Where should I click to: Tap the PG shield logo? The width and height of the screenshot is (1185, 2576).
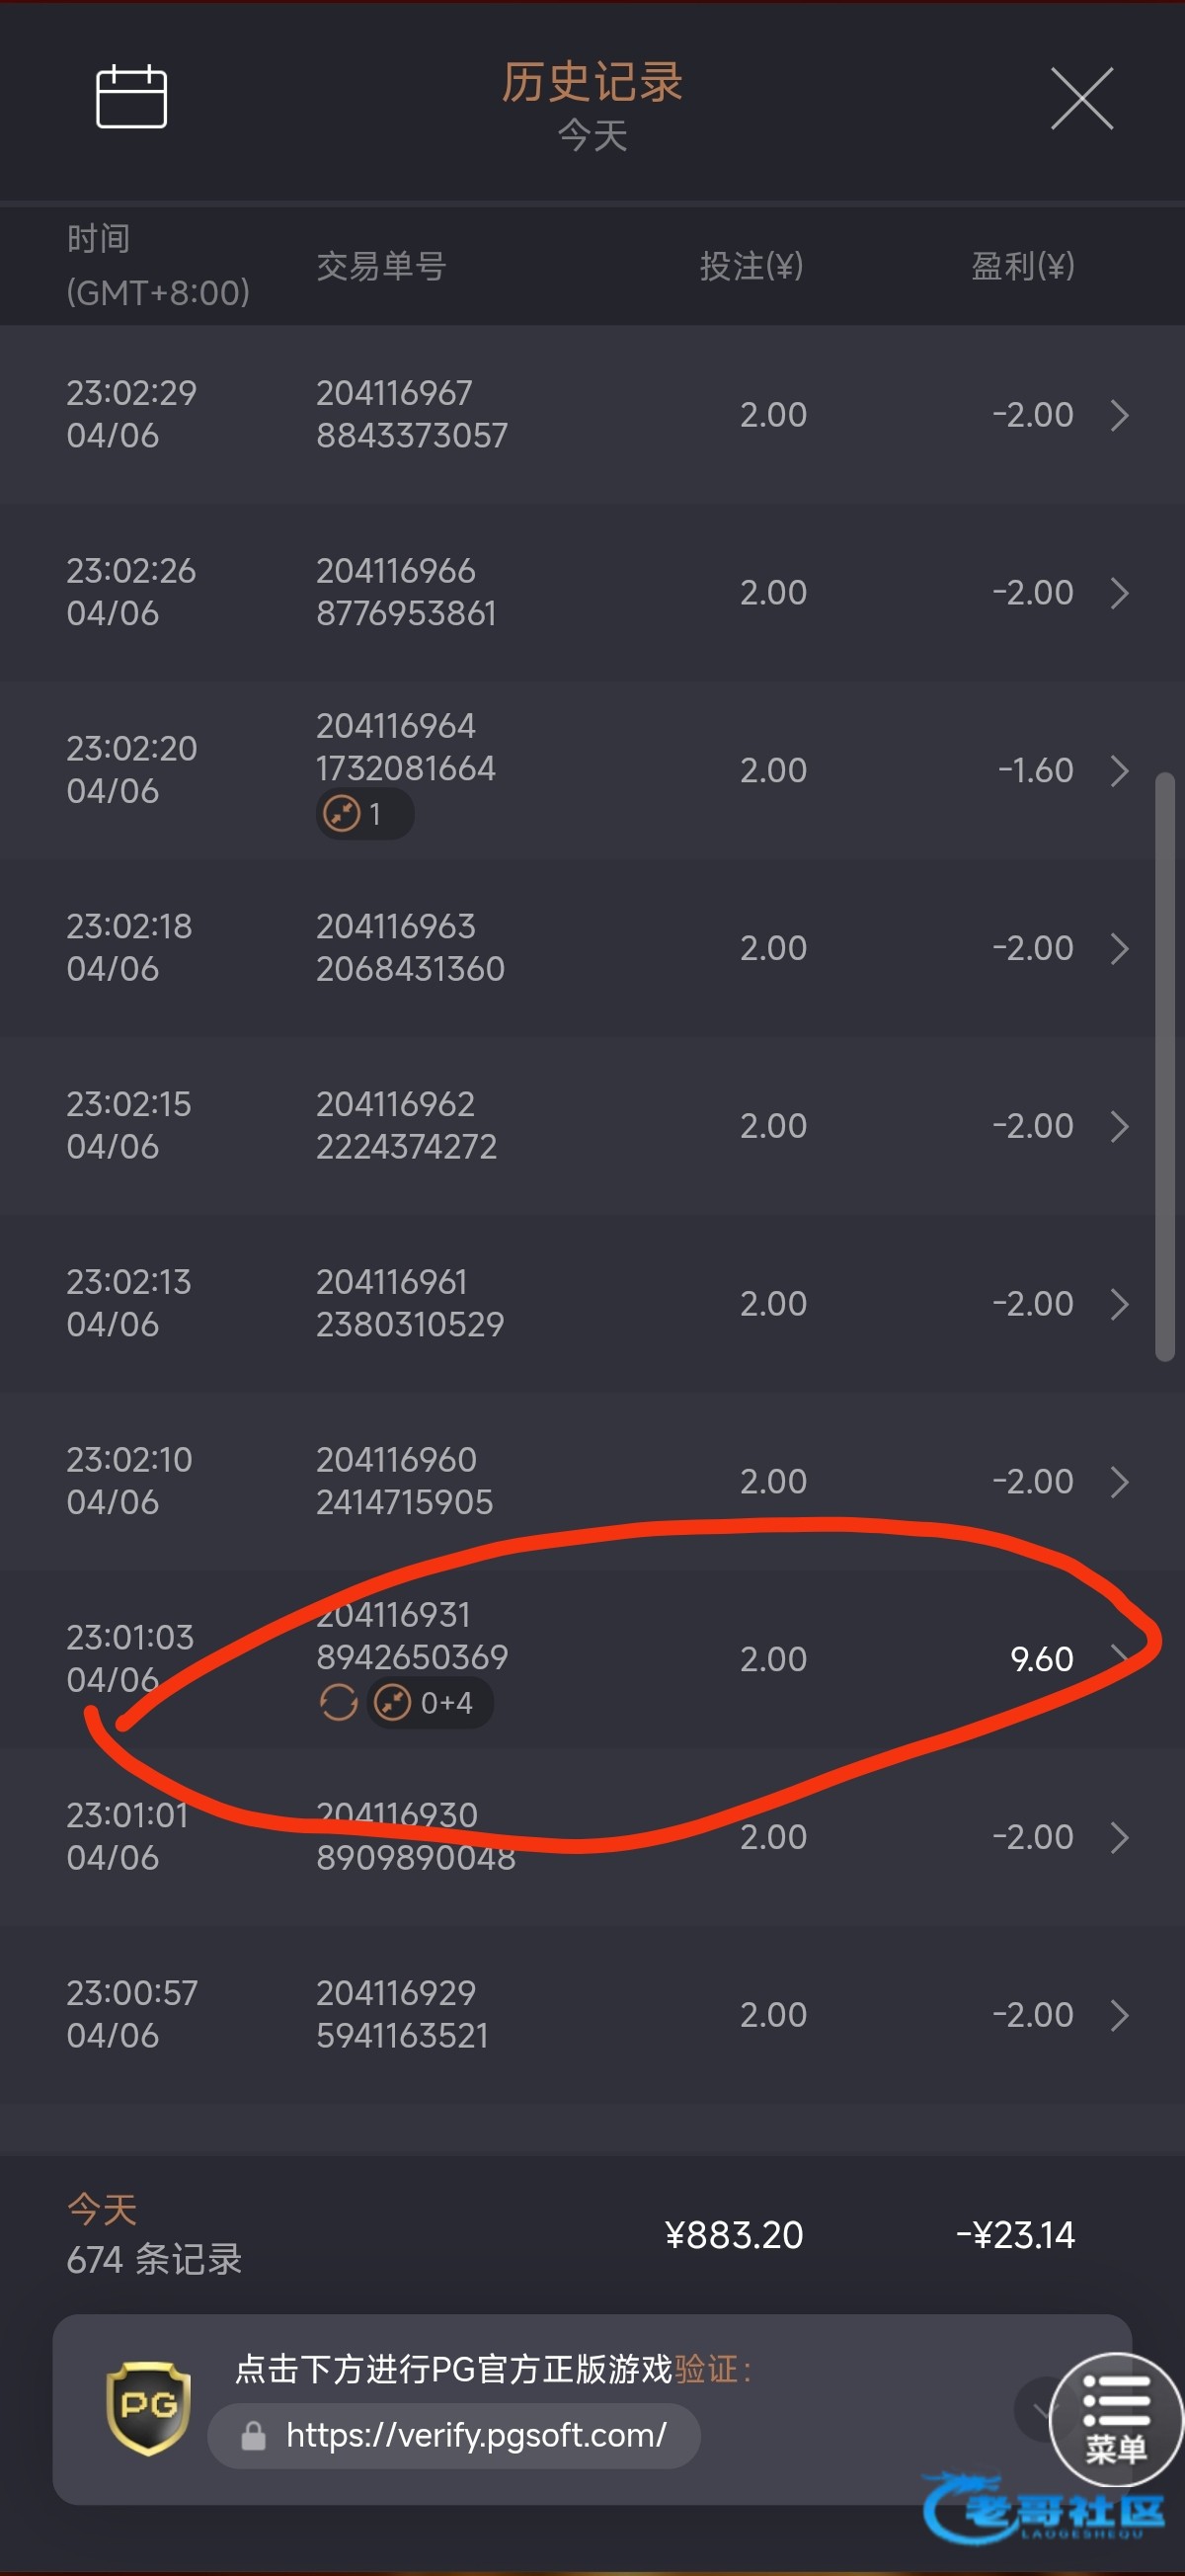pos(149,2408)
